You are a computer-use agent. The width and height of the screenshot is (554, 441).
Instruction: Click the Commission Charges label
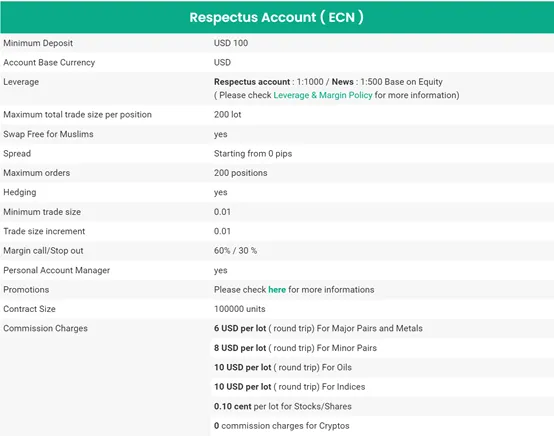coord(45,328)
